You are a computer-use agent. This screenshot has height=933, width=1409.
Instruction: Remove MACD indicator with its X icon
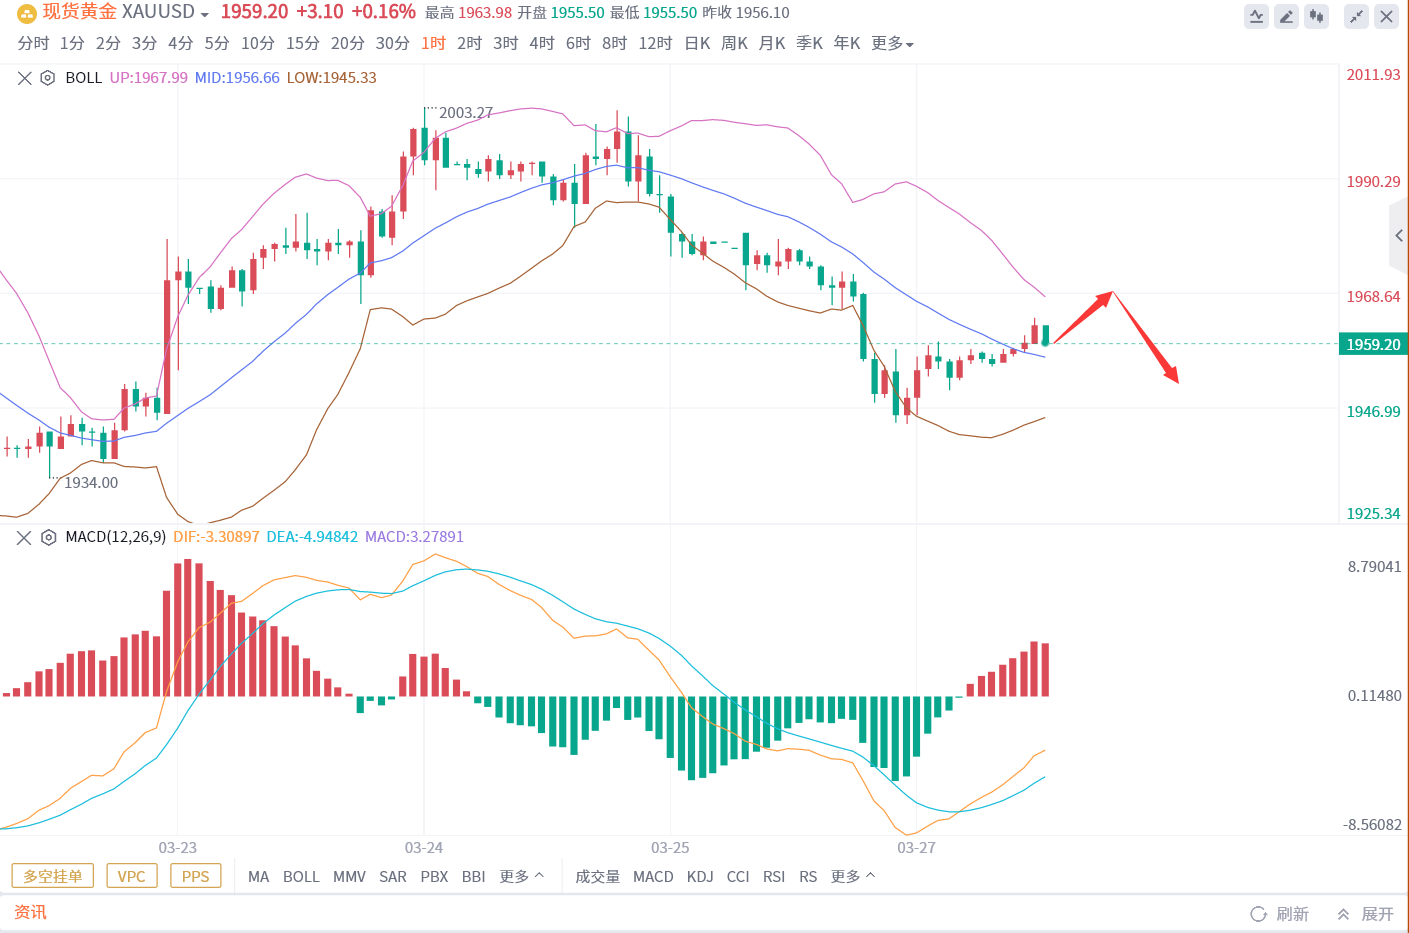[25, 537]
